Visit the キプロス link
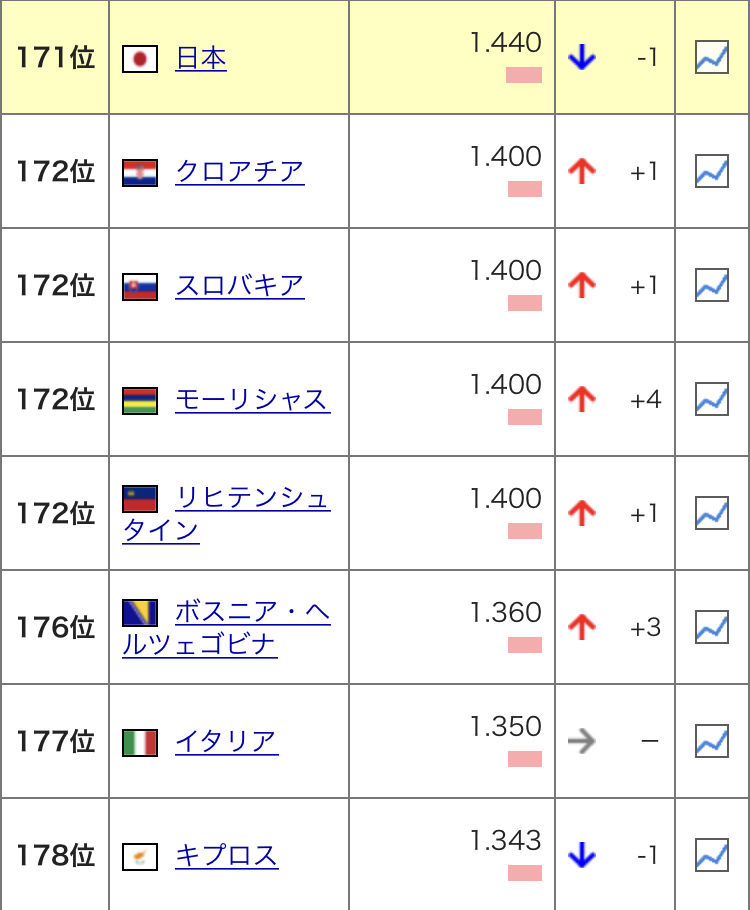 click(227, 856)
